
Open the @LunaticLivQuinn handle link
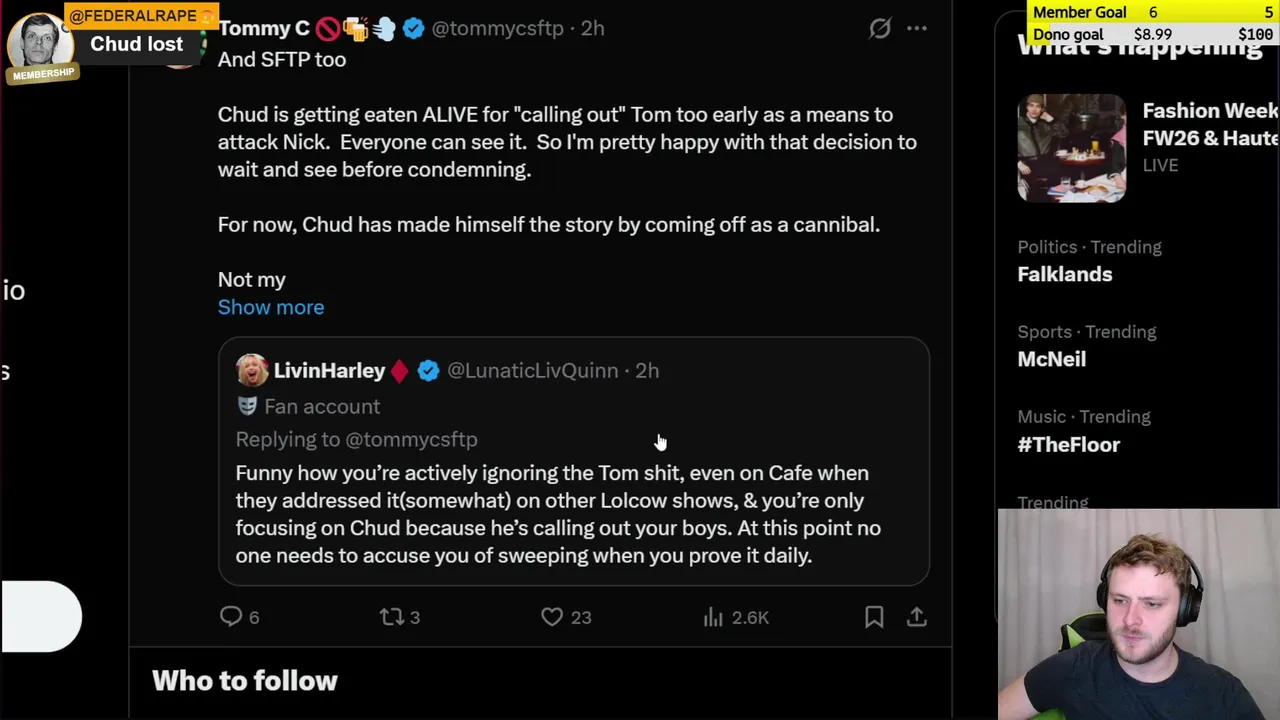(x=532, y=371)
